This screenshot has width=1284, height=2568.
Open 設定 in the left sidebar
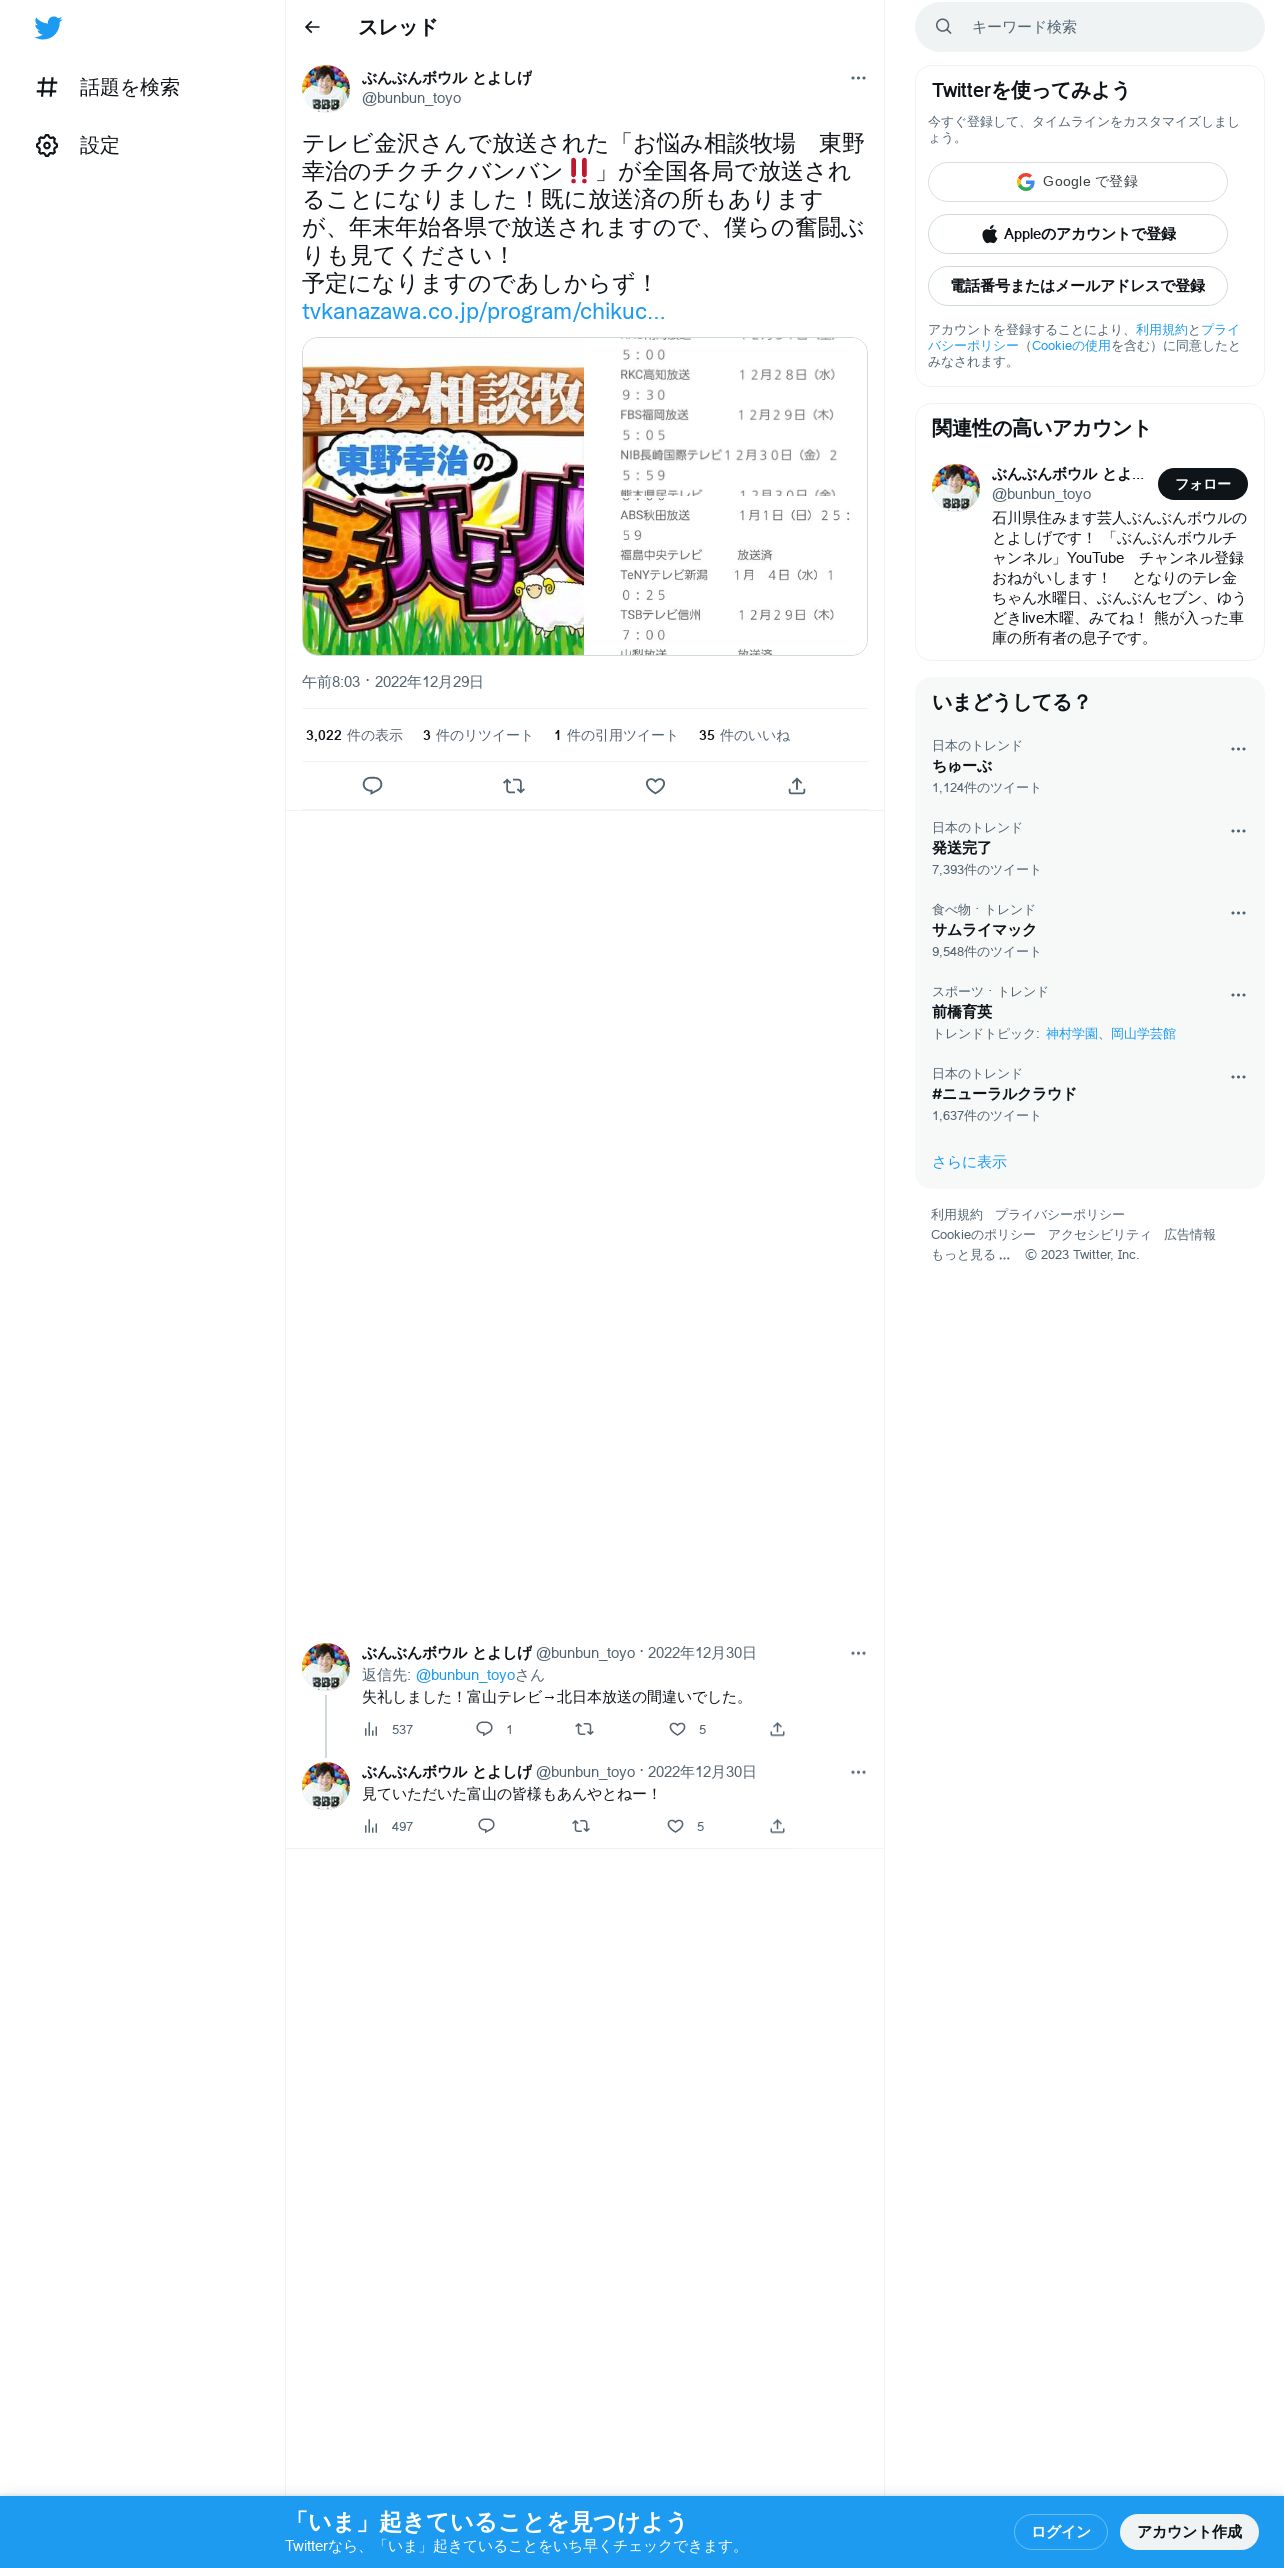78,146
